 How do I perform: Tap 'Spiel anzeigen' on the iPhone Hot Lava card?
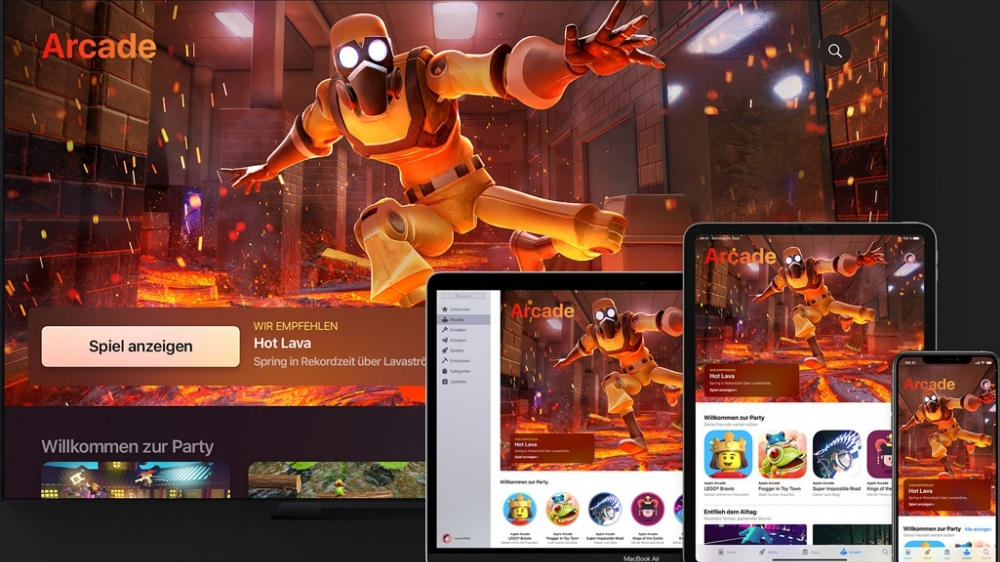click(x=921, y=504)
